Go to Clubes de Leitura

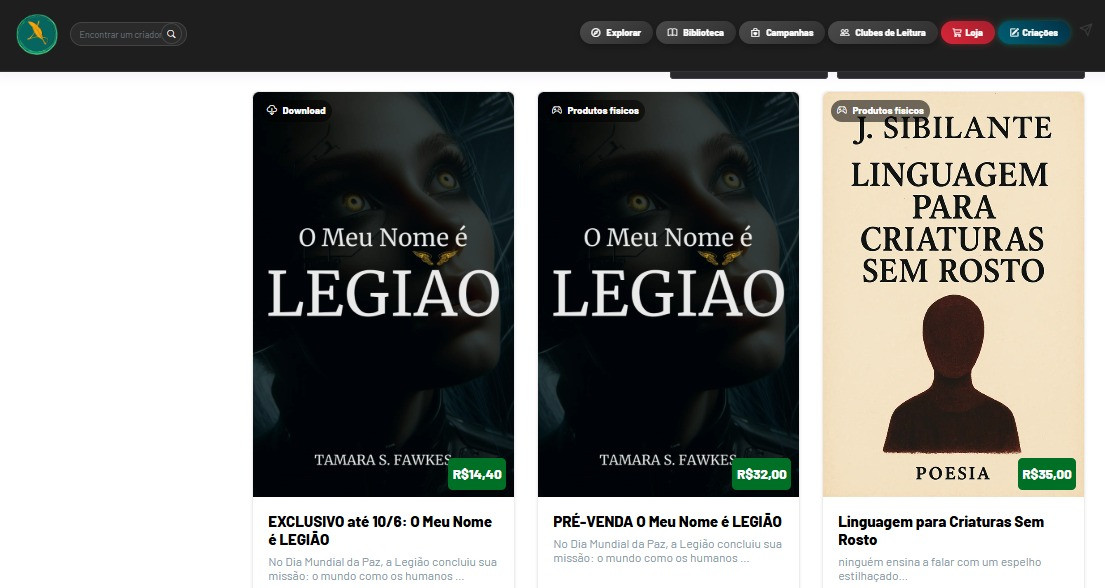tap(882, 32)
